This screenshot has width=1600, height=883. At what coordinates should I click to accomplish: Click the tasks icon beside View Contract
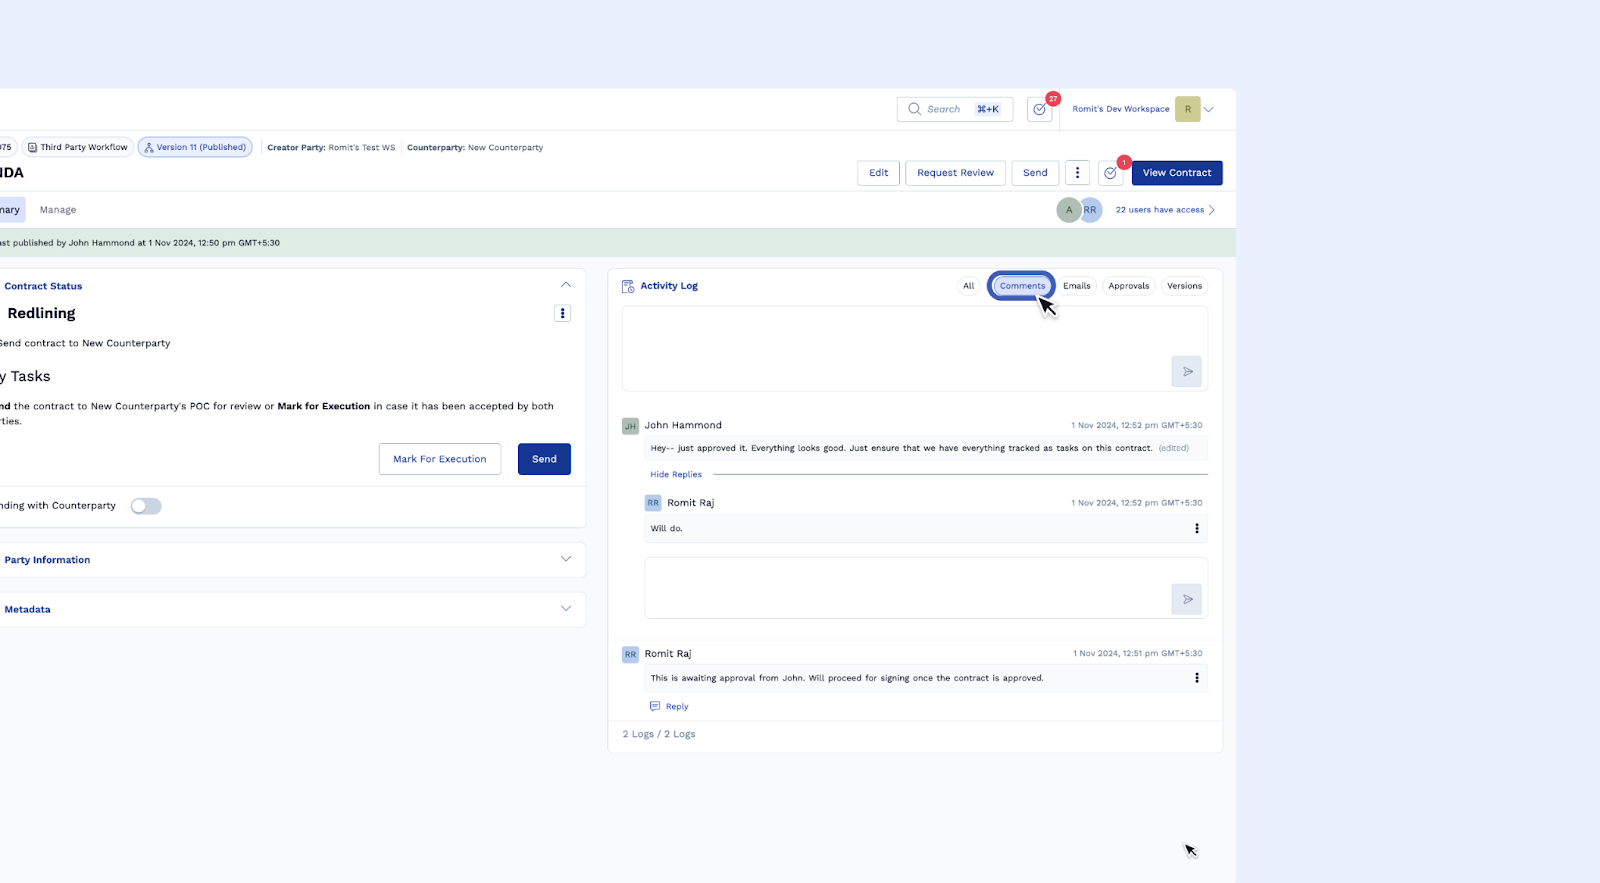pyautogui.click(x=1110, y=173)
